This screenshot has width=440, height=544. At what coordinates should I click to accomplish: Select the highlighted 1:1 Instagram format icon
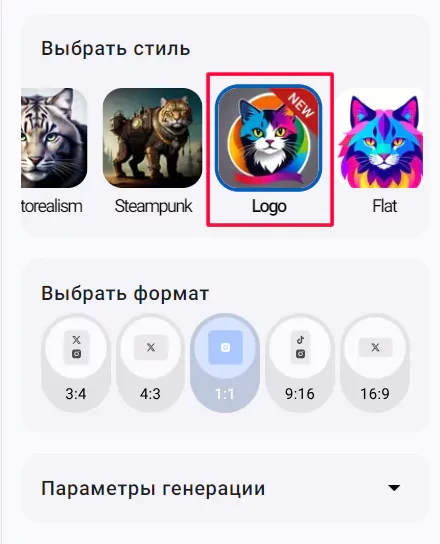(225, 347)
